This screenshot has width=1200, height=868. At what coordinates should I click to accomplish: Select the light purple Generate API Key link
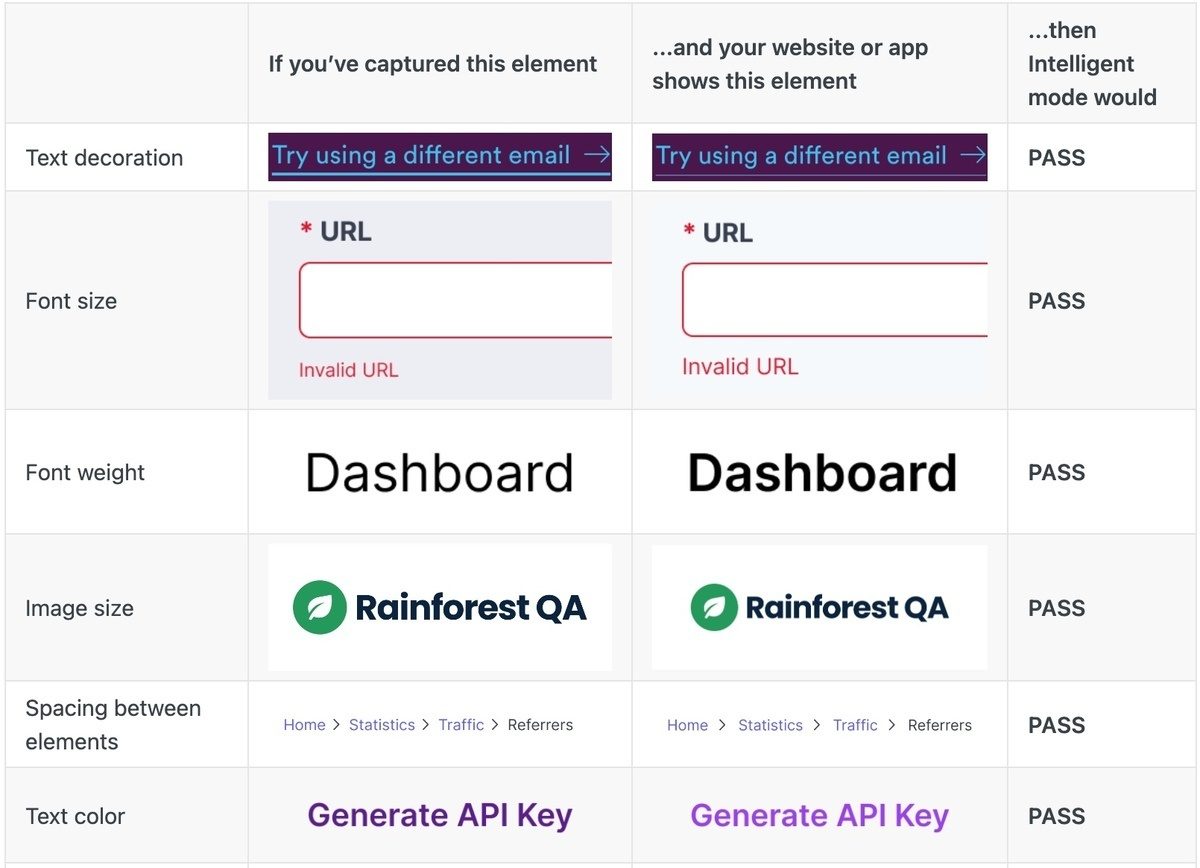click(819, 815)
